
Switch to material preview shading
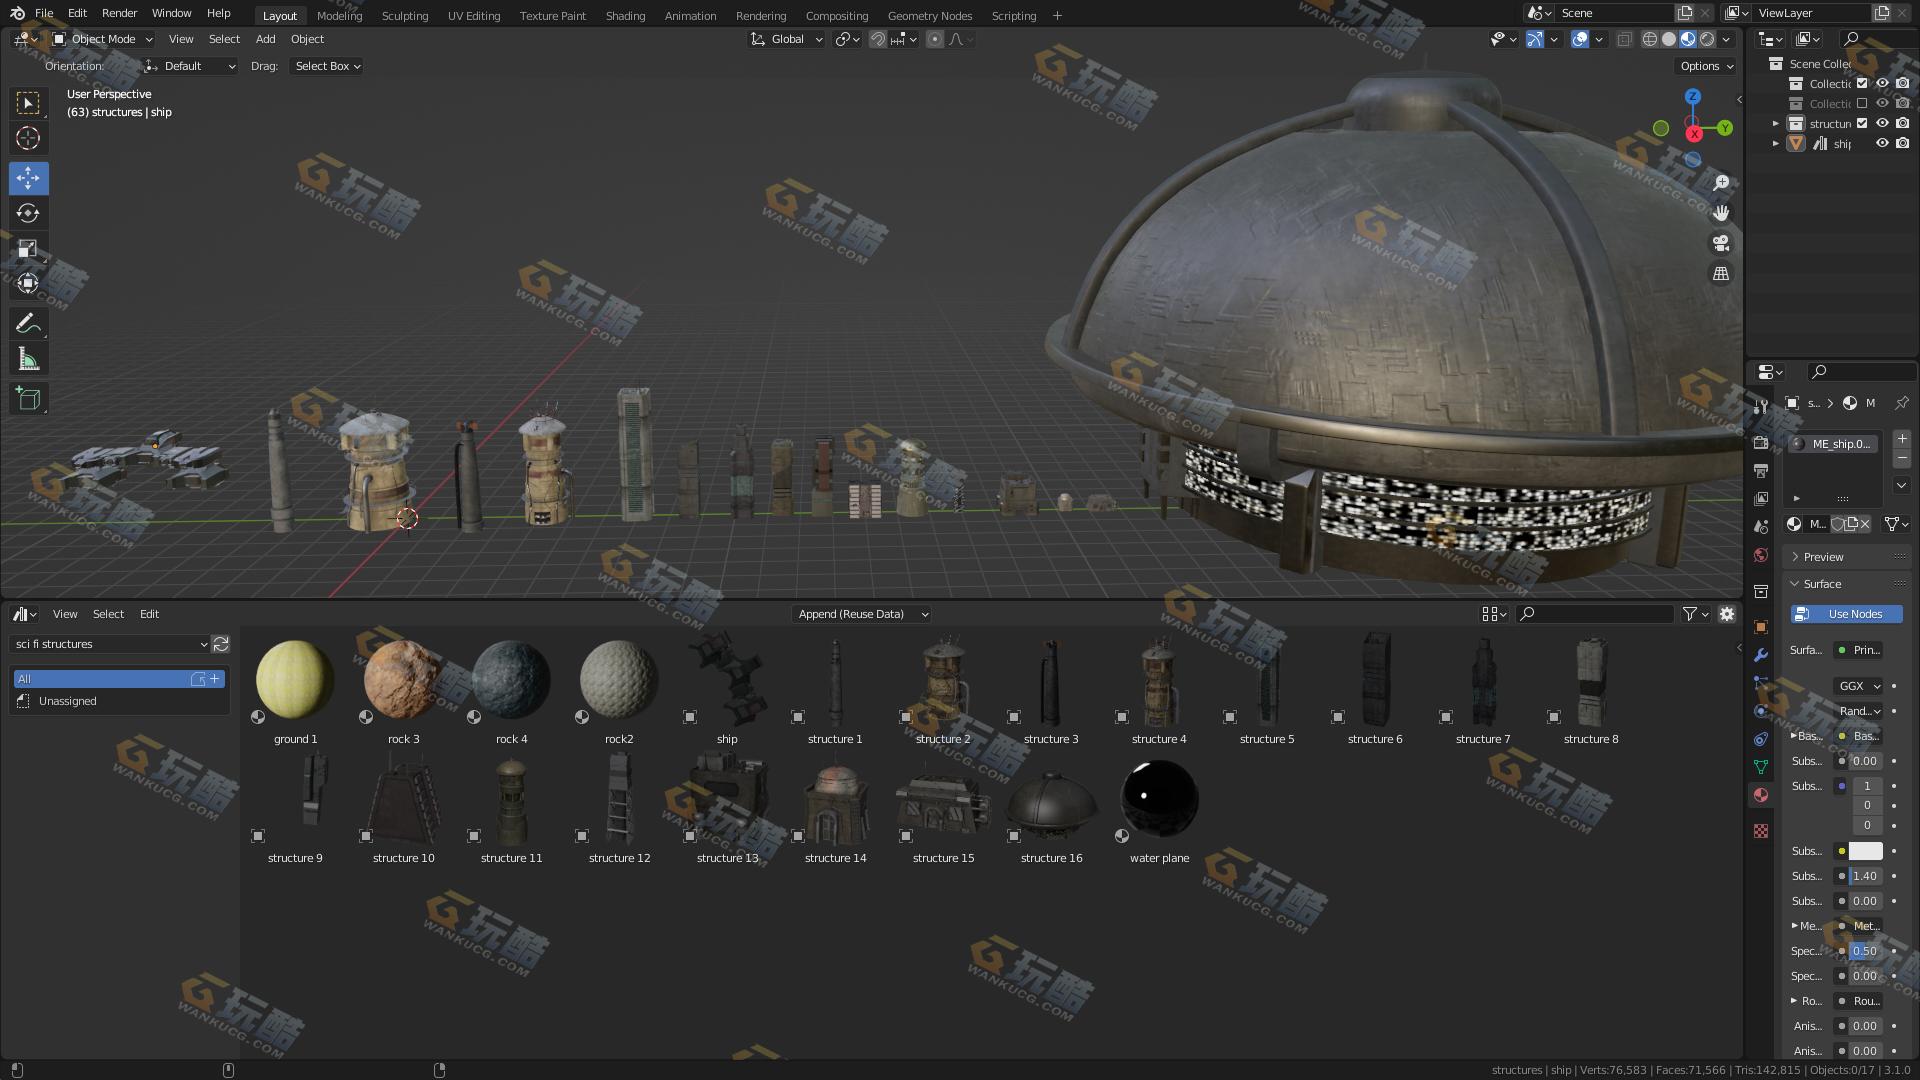pos(1688,39)
